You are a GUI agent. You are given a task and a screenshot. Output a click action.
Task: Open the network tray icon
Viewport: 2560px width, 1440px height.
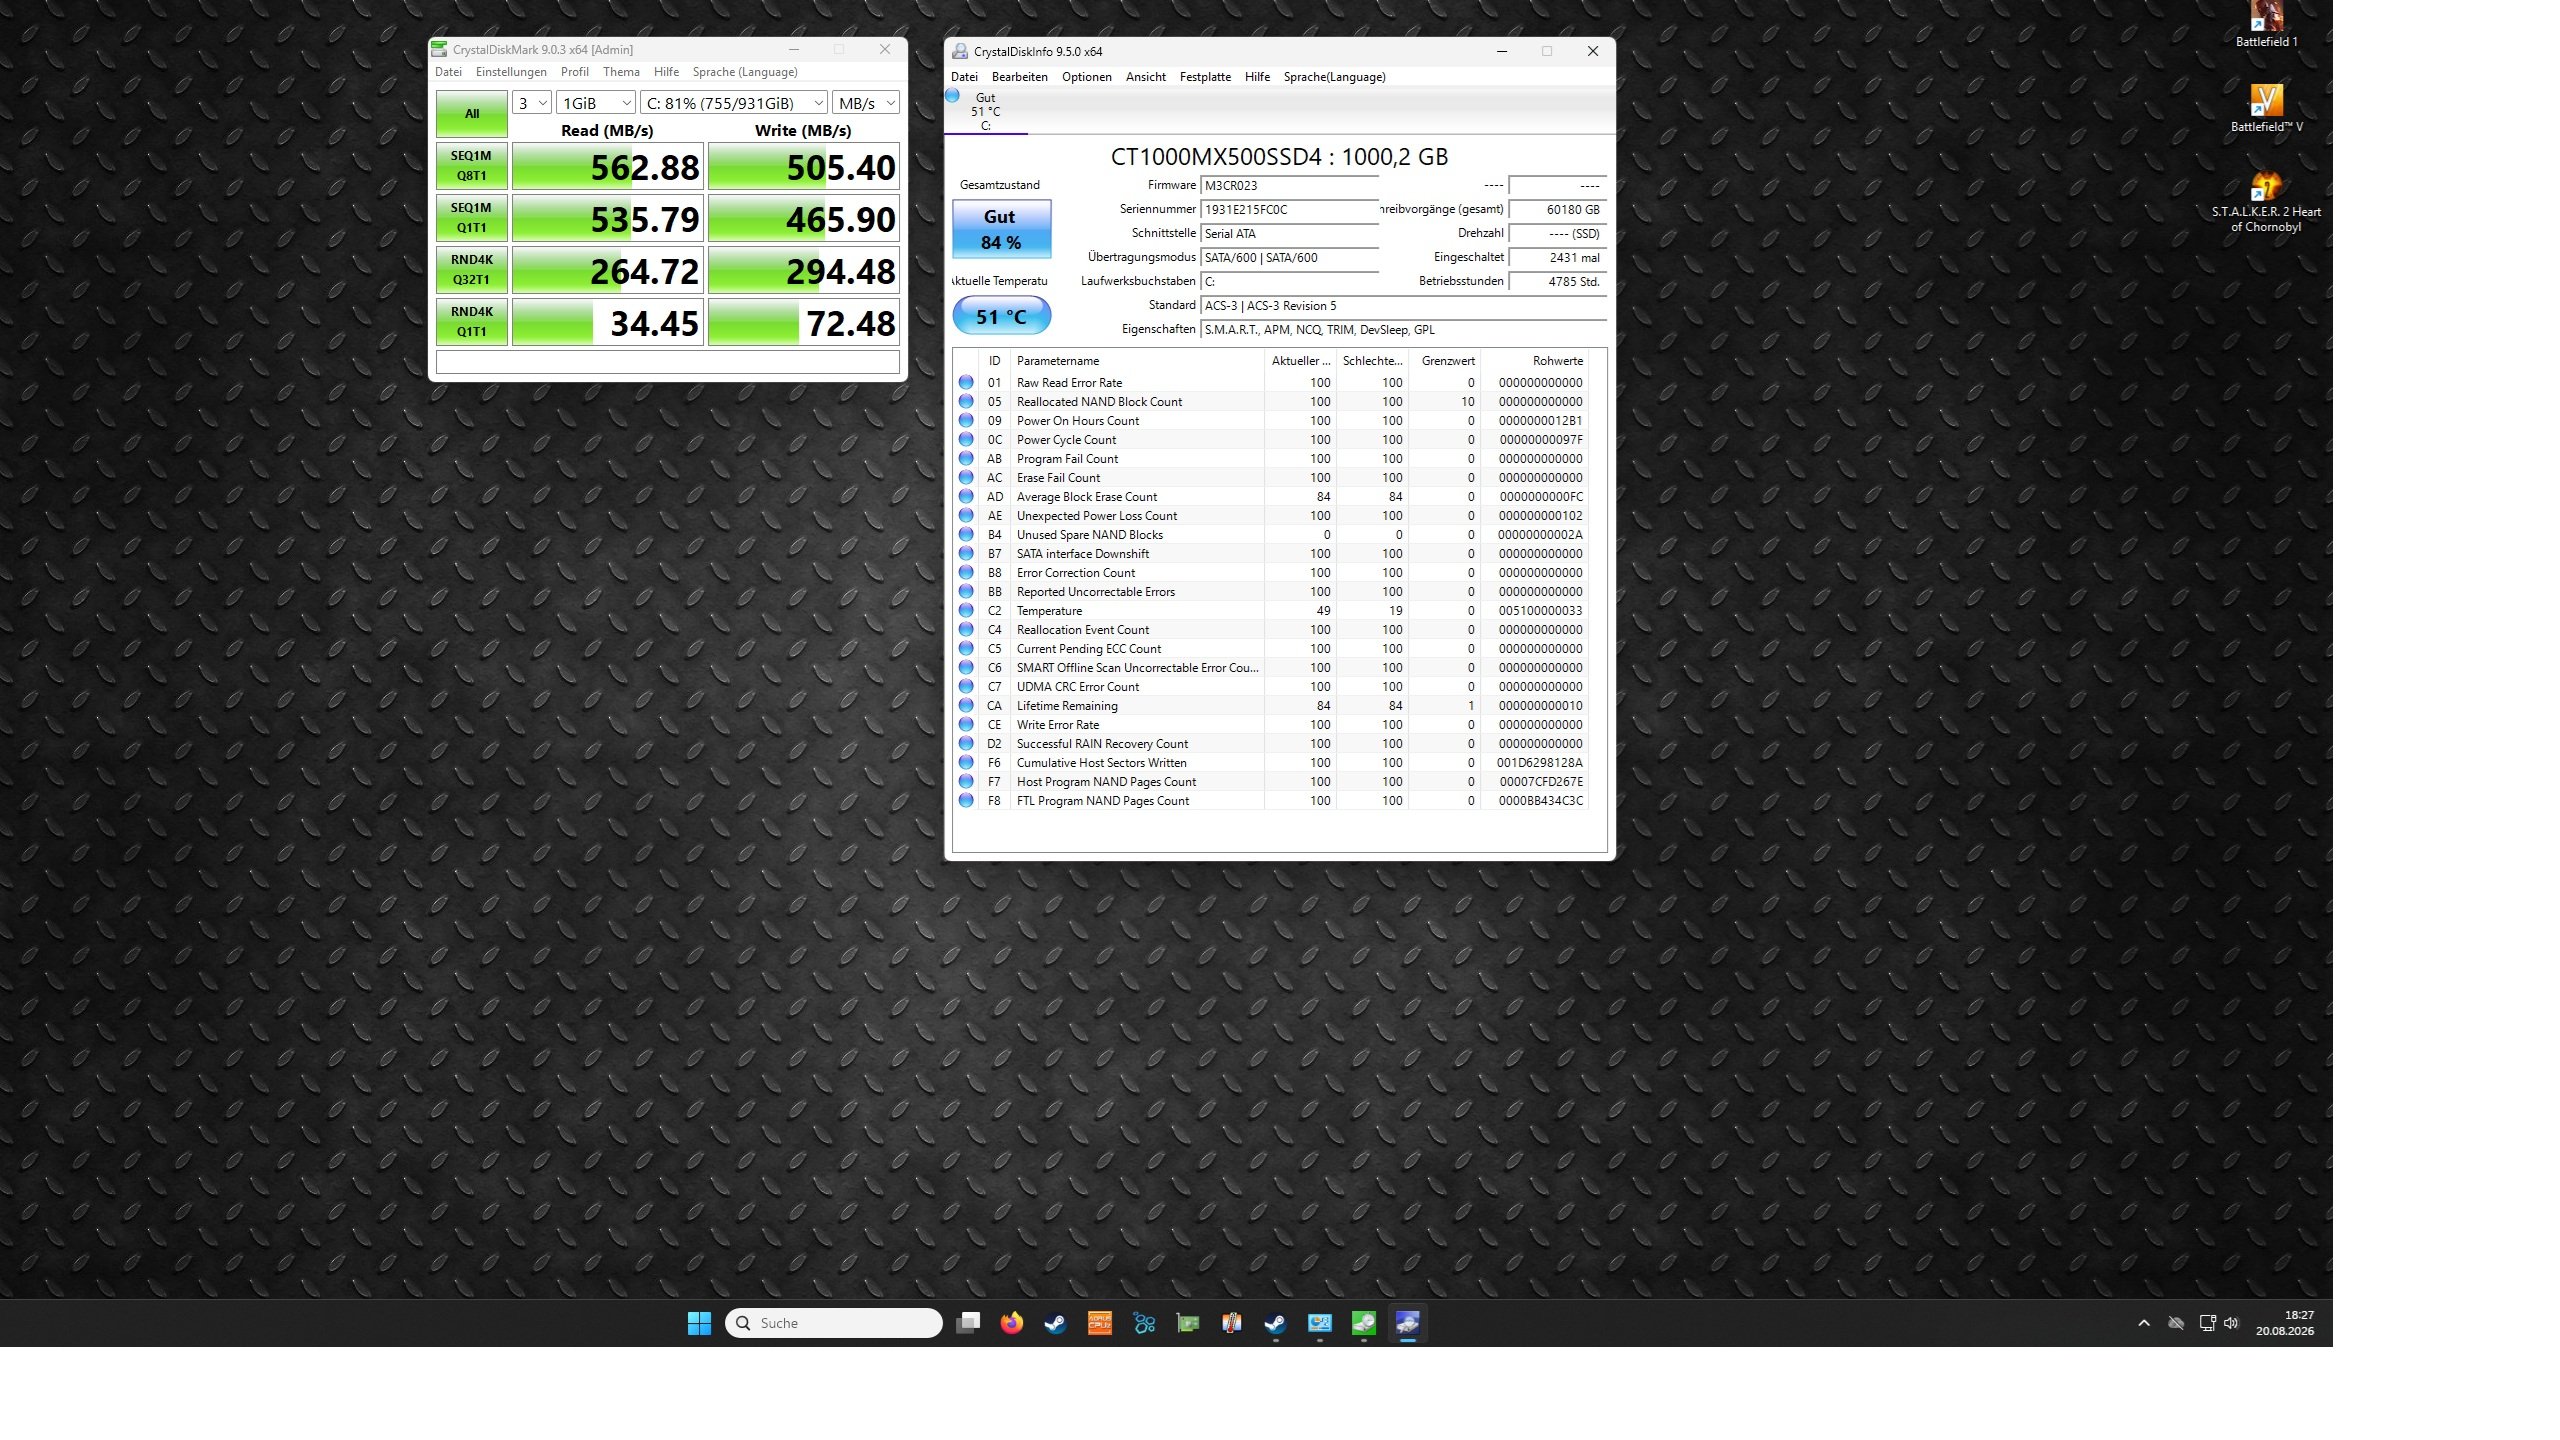point(2207,1323)
